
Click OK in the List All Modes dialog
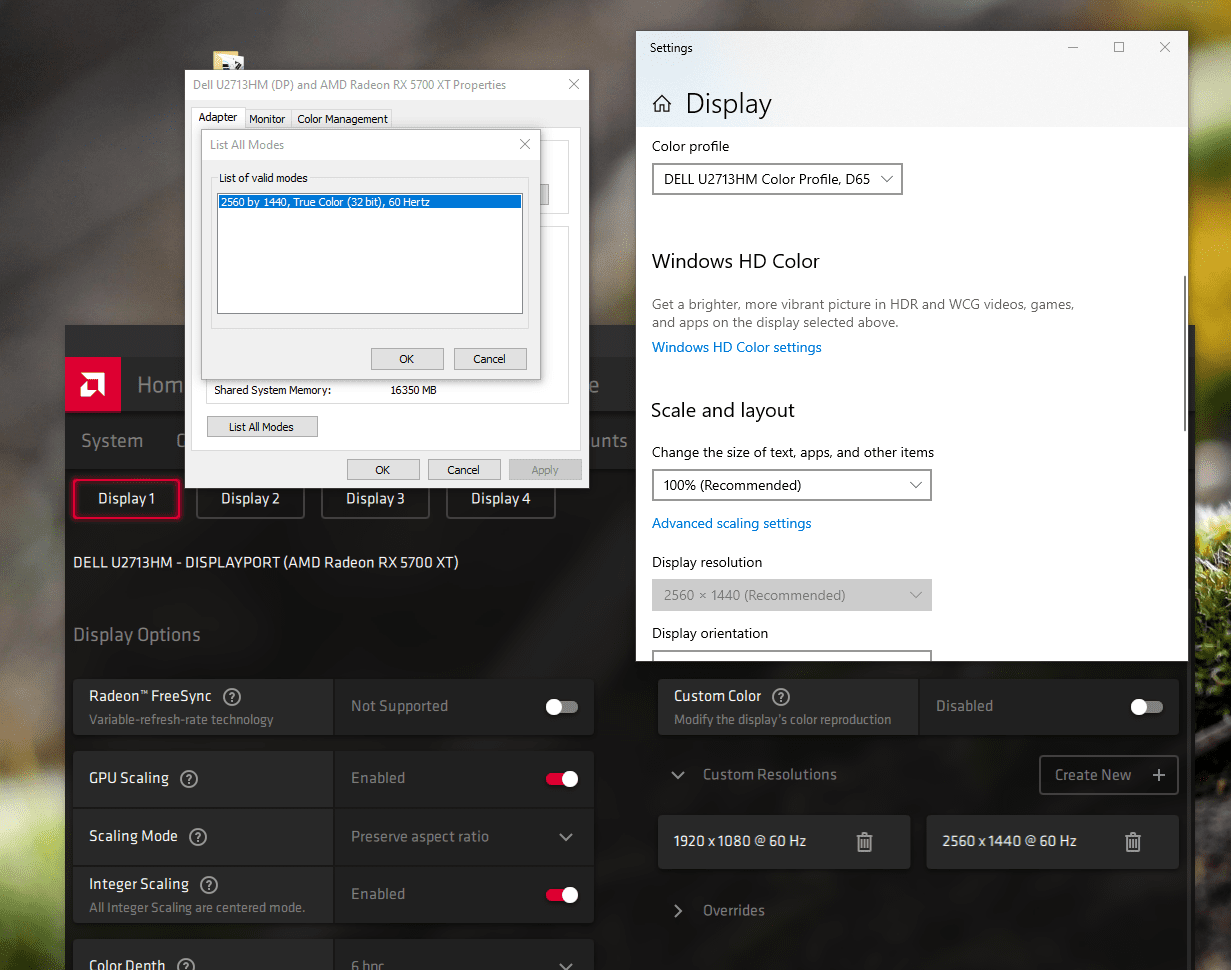point(407,359)
